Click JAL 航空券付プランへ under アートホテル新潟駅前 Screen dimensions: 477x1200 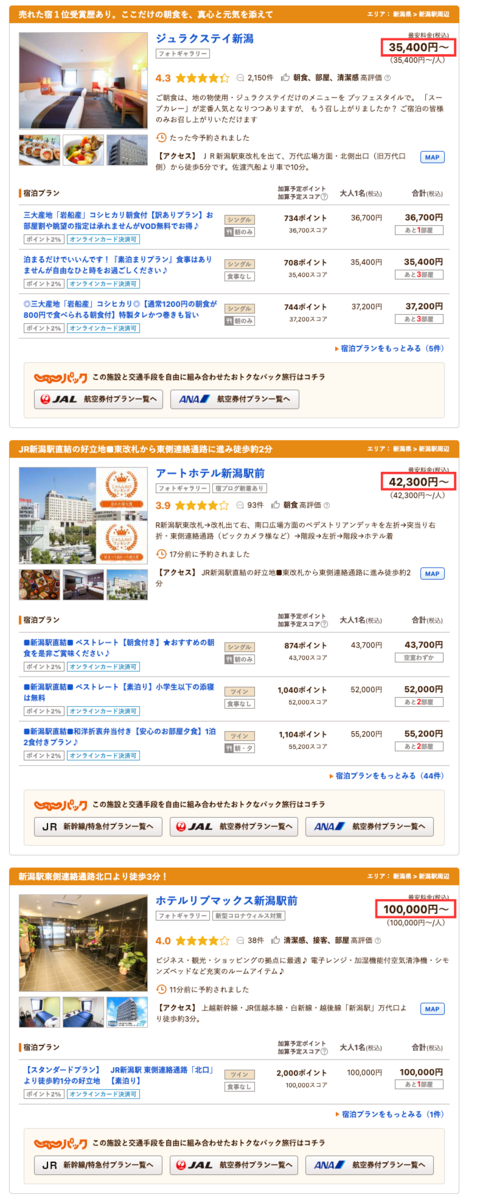[235, 826]
